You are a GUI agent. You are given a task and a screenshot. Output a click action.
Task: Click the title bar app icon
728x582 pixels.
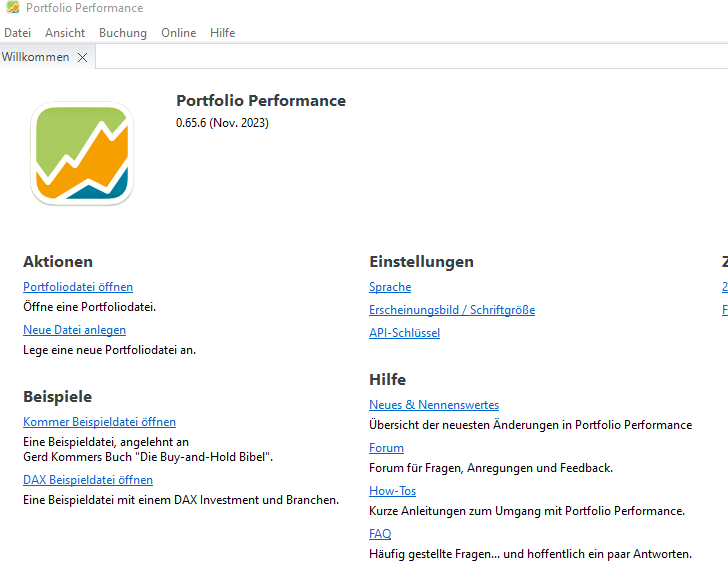click(x=12, y=8)
